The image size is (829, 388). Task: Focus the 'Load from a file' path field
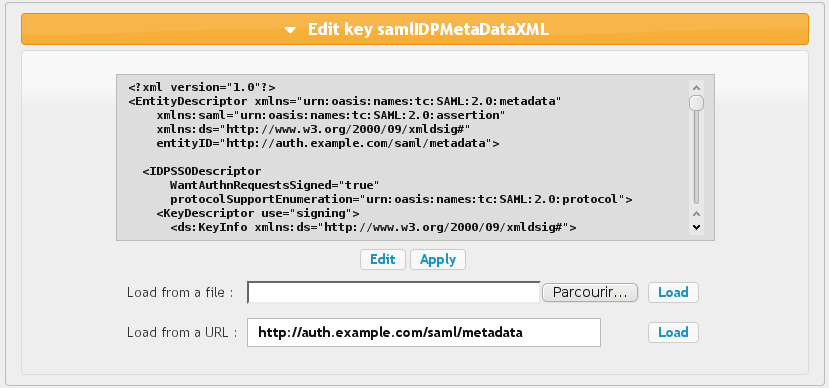(x=394, y=292)
